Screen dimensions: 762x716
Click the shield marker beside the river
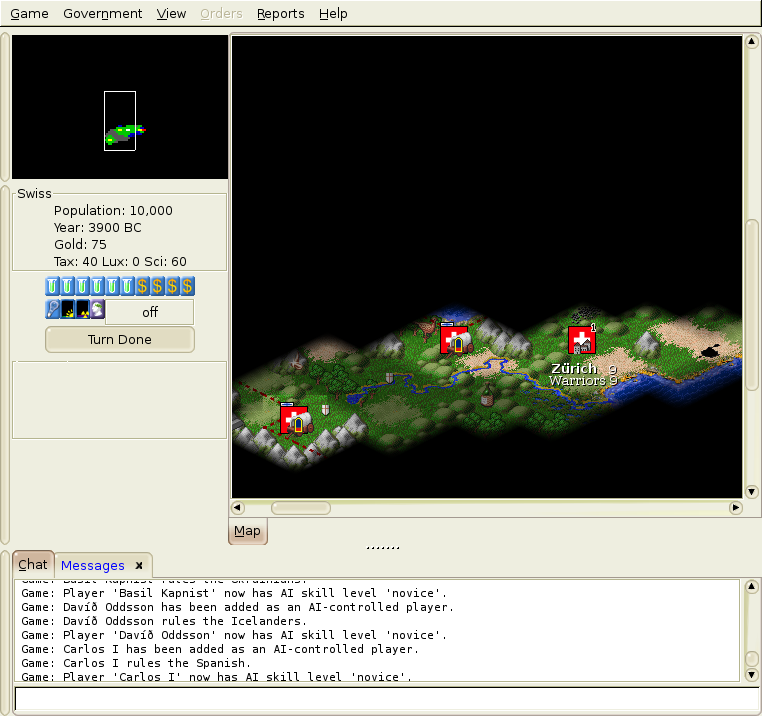click(x=389, y=378)
